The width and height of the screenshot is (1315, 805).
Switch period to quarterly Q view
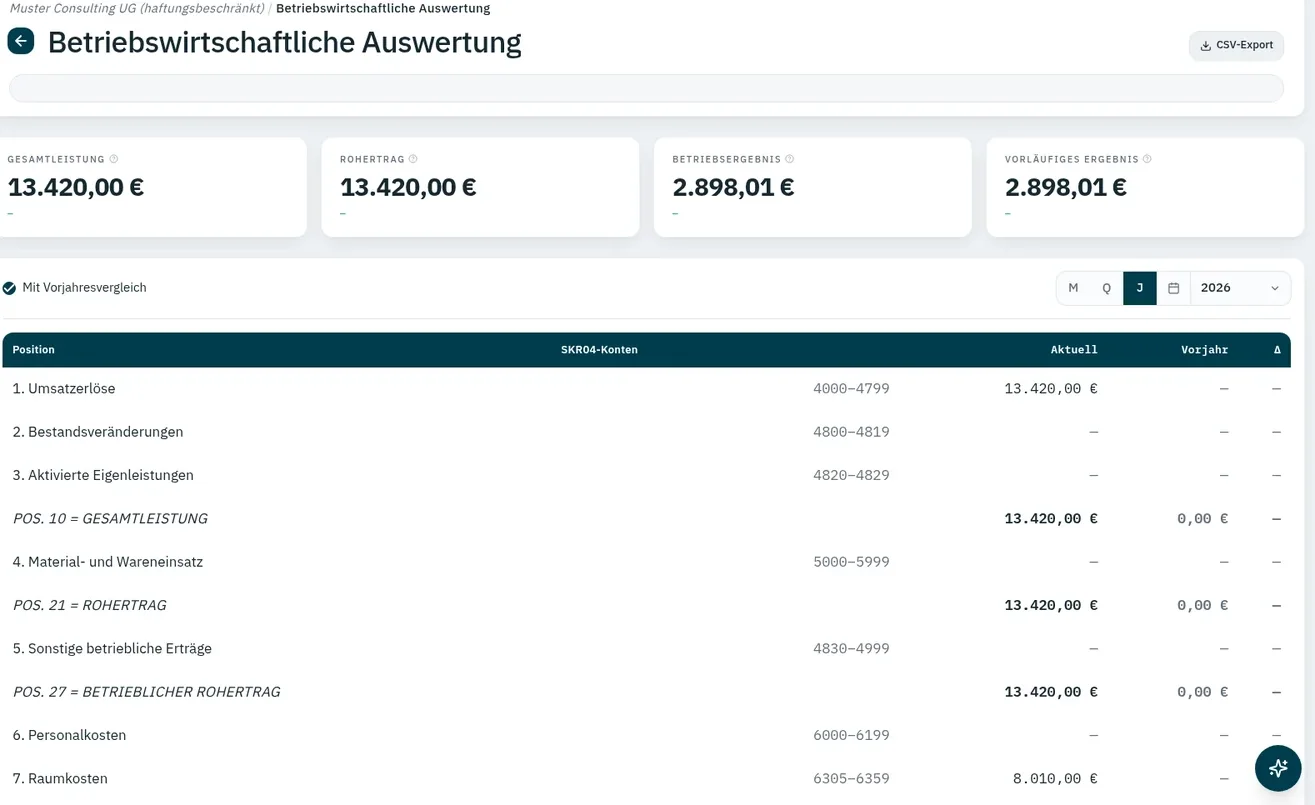[x=1106, y=288]
